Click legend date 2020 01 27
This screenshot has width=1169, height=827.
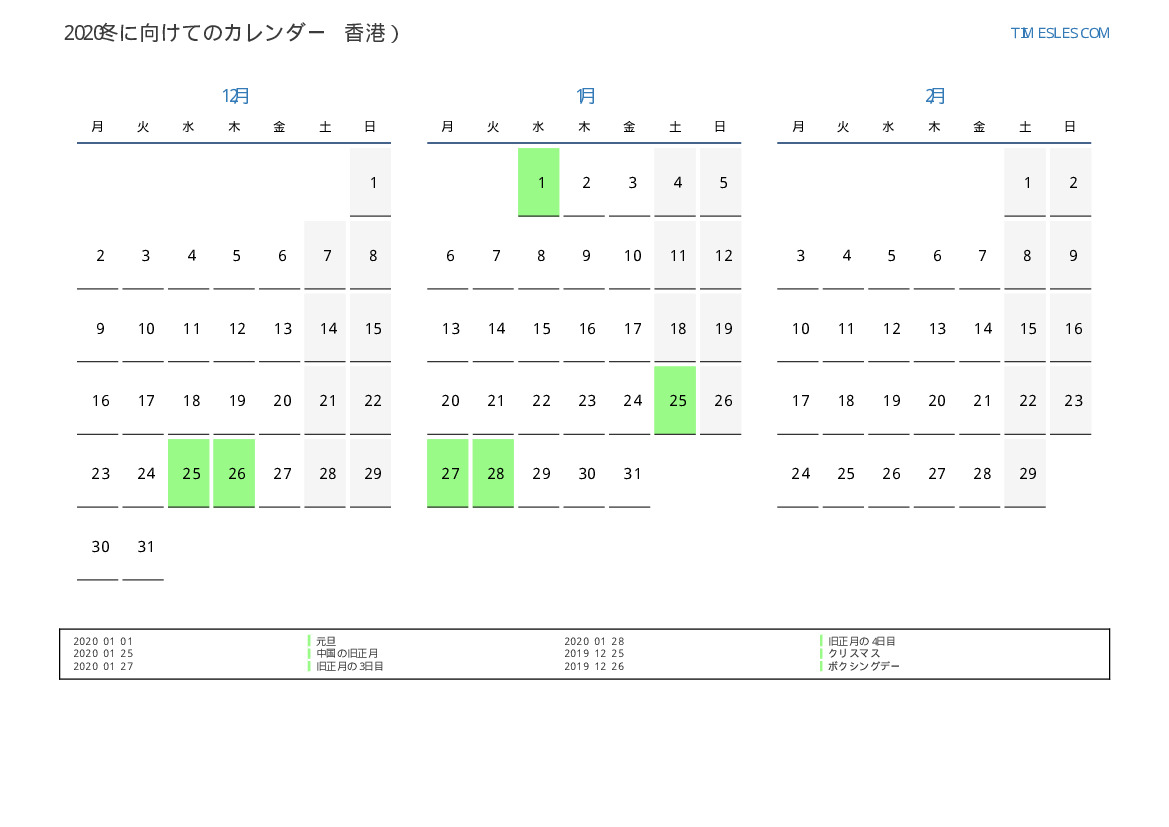point(103,667)
